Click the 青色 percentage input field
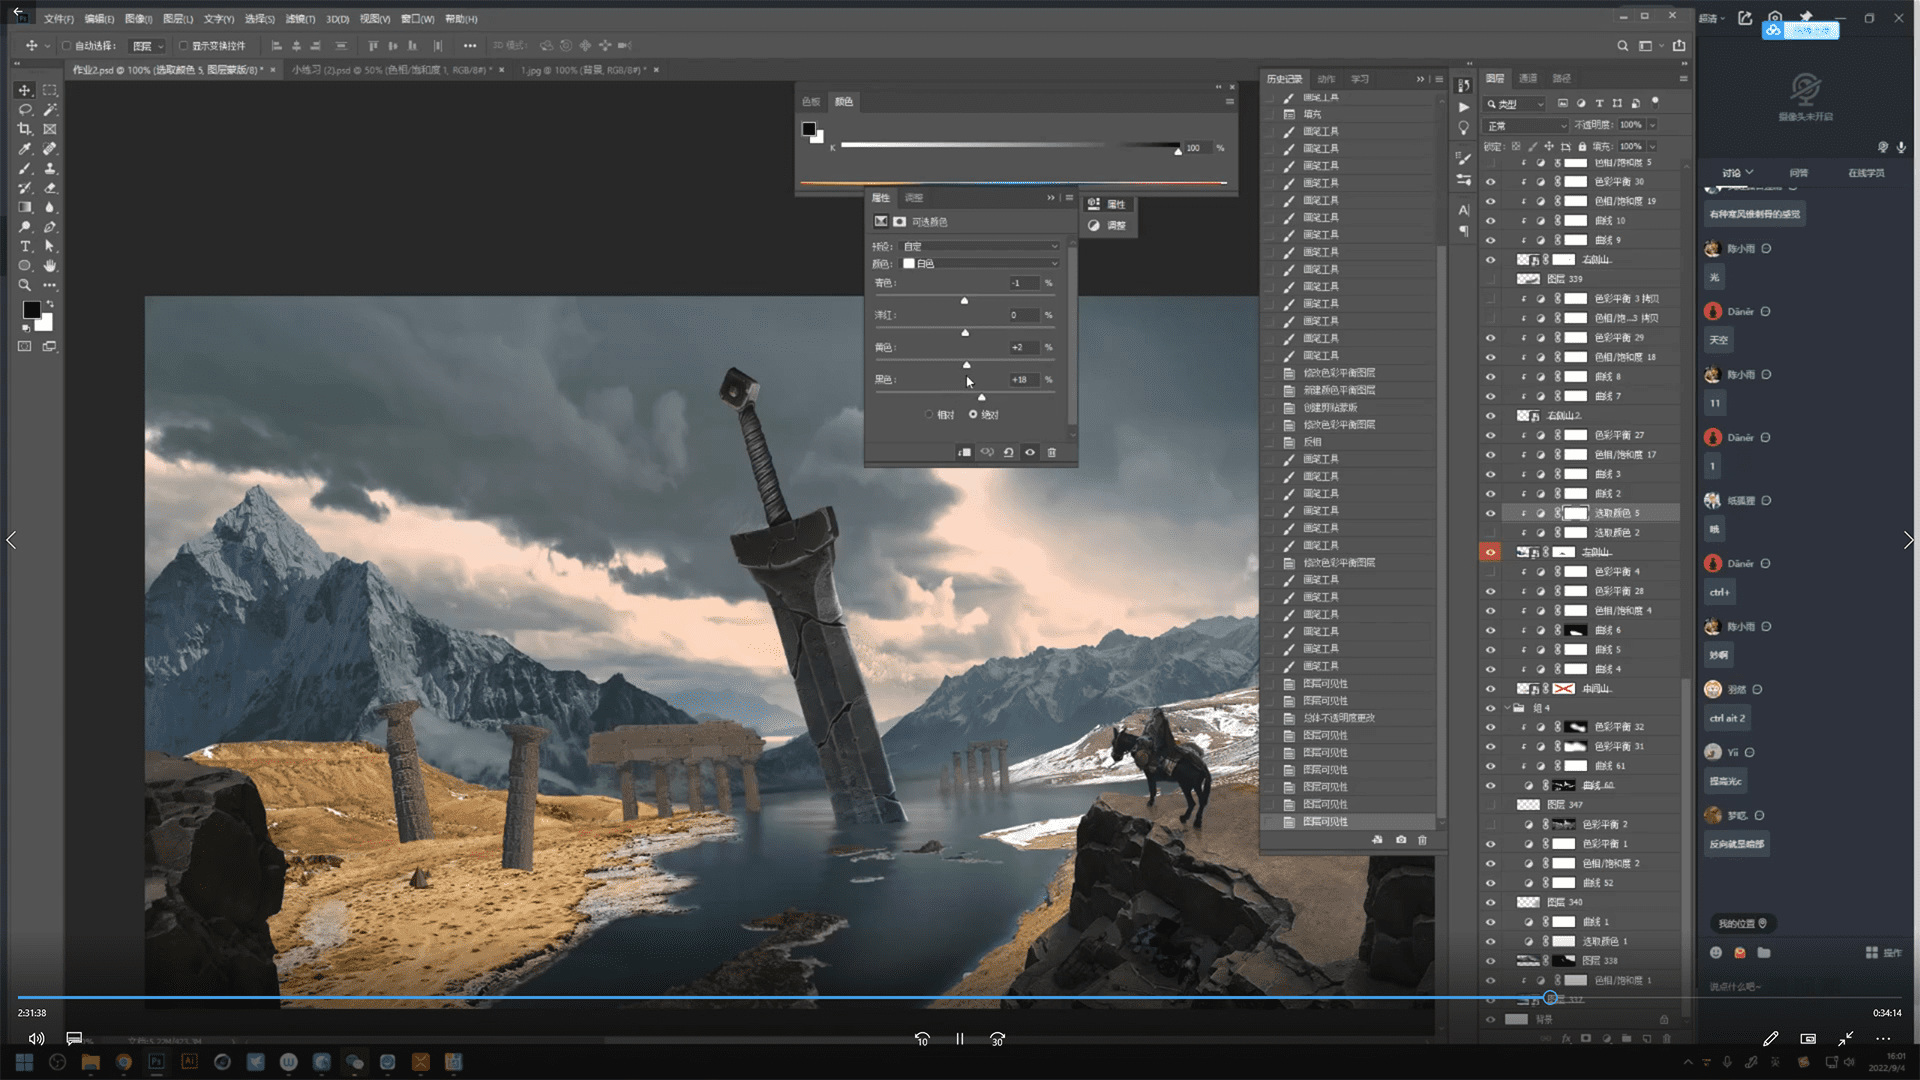The width and height of the screenshot is (1920, 1080). pos(1022,283)
